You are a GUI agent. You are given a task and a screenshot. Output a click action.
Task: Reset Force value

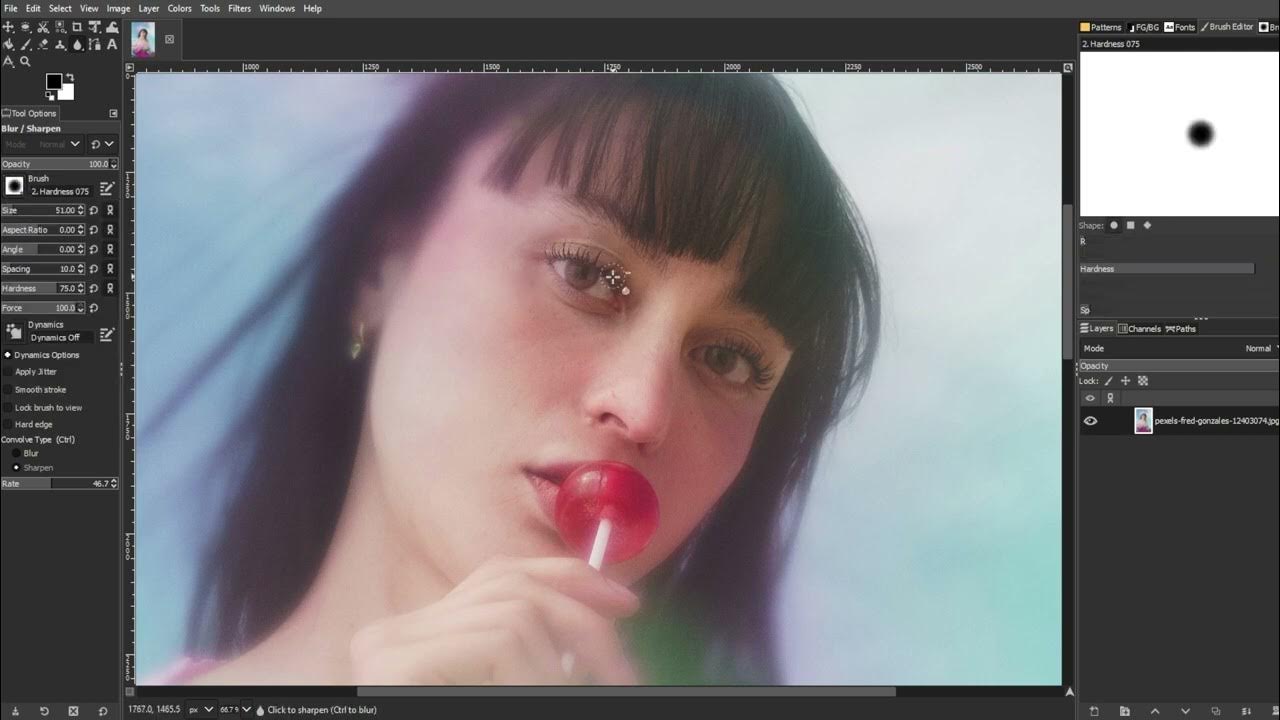[x=94, y=308]
